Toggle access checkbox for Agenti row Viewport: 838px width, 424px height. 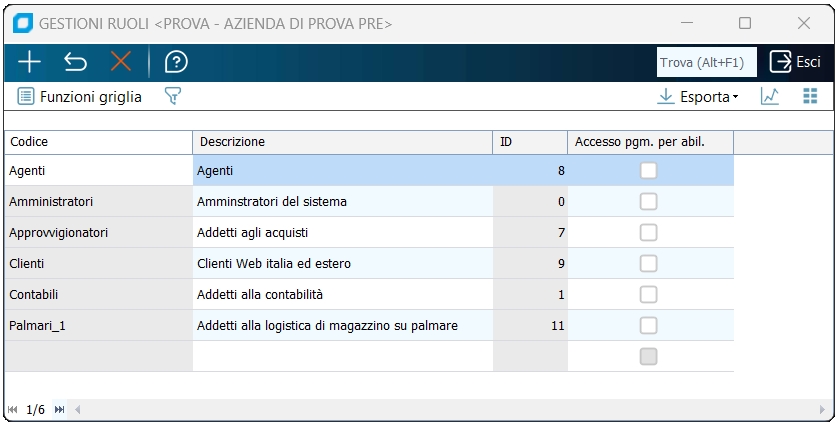pos(649,171)
